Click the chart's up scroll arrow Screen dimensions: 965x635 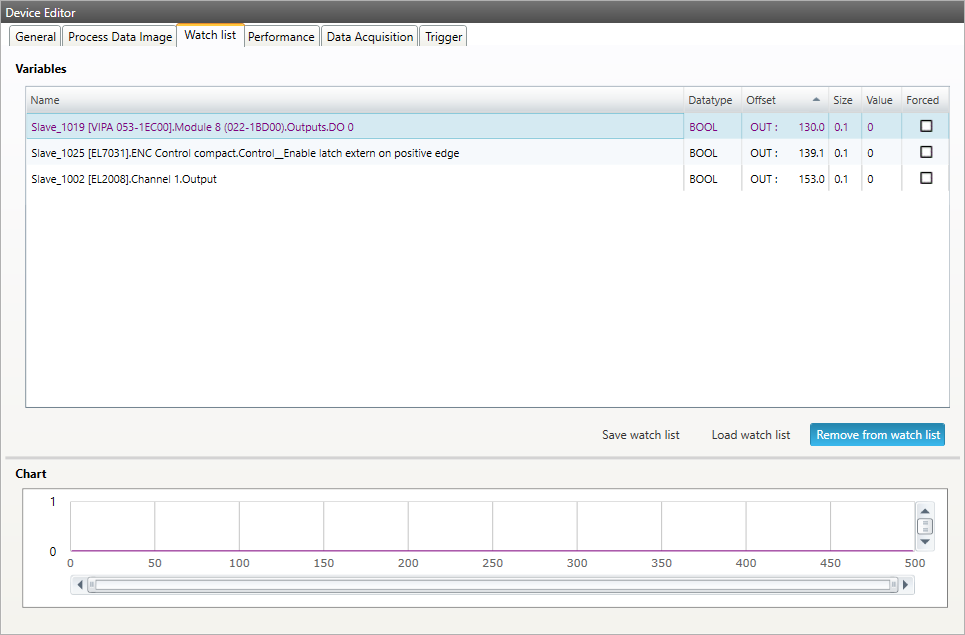click(924, 510)
